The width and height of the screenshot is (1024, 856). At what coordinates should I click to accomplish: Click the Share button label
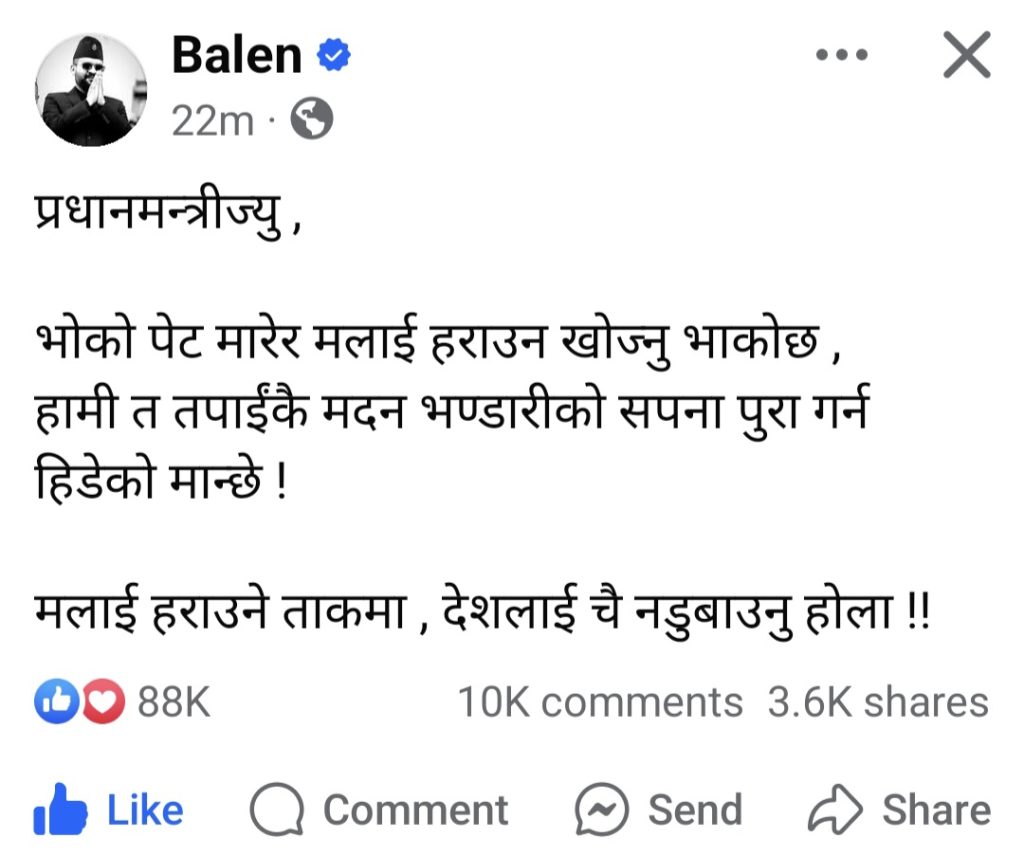(936, 810)
